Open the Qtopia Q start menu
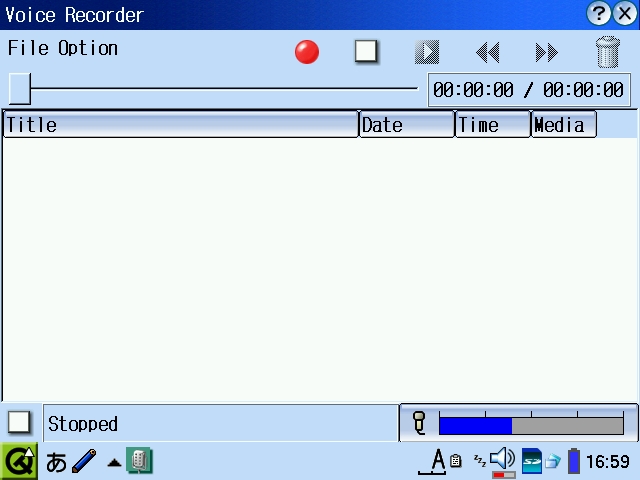640x480 pixels. [18, 461]
